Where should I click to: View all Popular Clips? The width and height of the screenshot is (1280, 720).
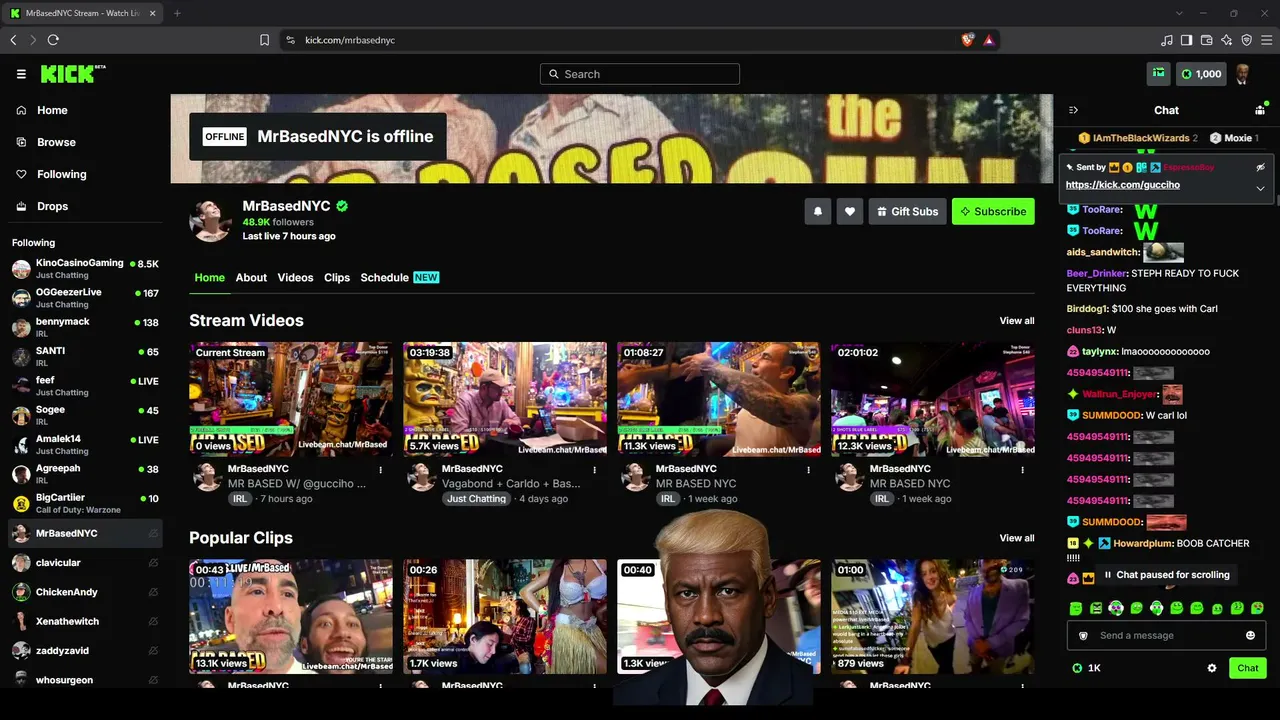1016,538
